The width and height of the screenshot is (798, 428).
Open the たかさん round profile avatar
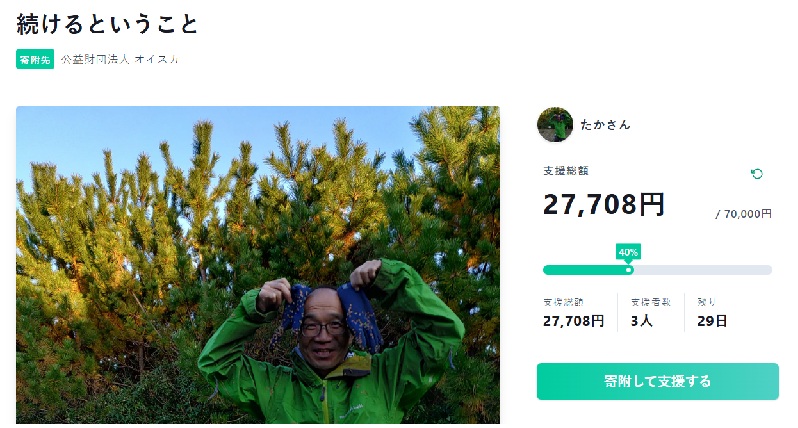tap(555, 125)
